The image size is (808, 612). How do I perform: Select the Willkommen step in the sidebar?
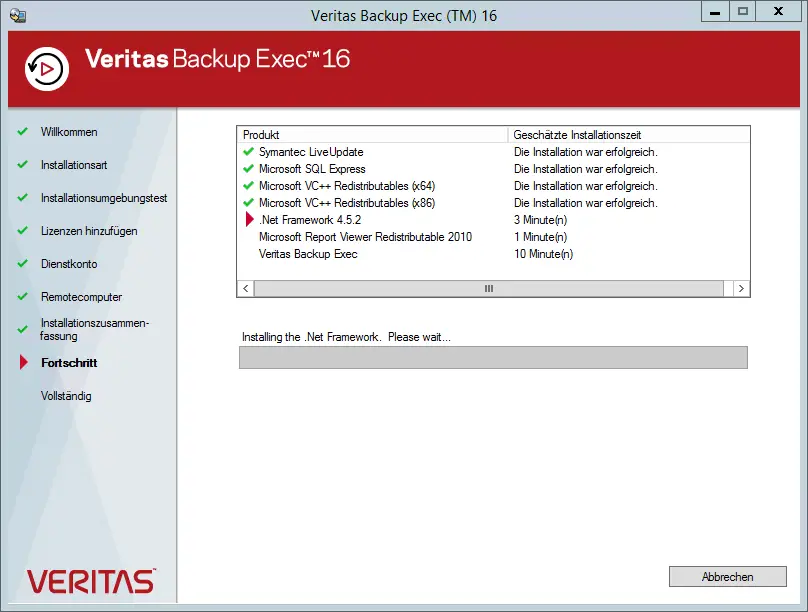pyautogui.click(x=69, y=132)
